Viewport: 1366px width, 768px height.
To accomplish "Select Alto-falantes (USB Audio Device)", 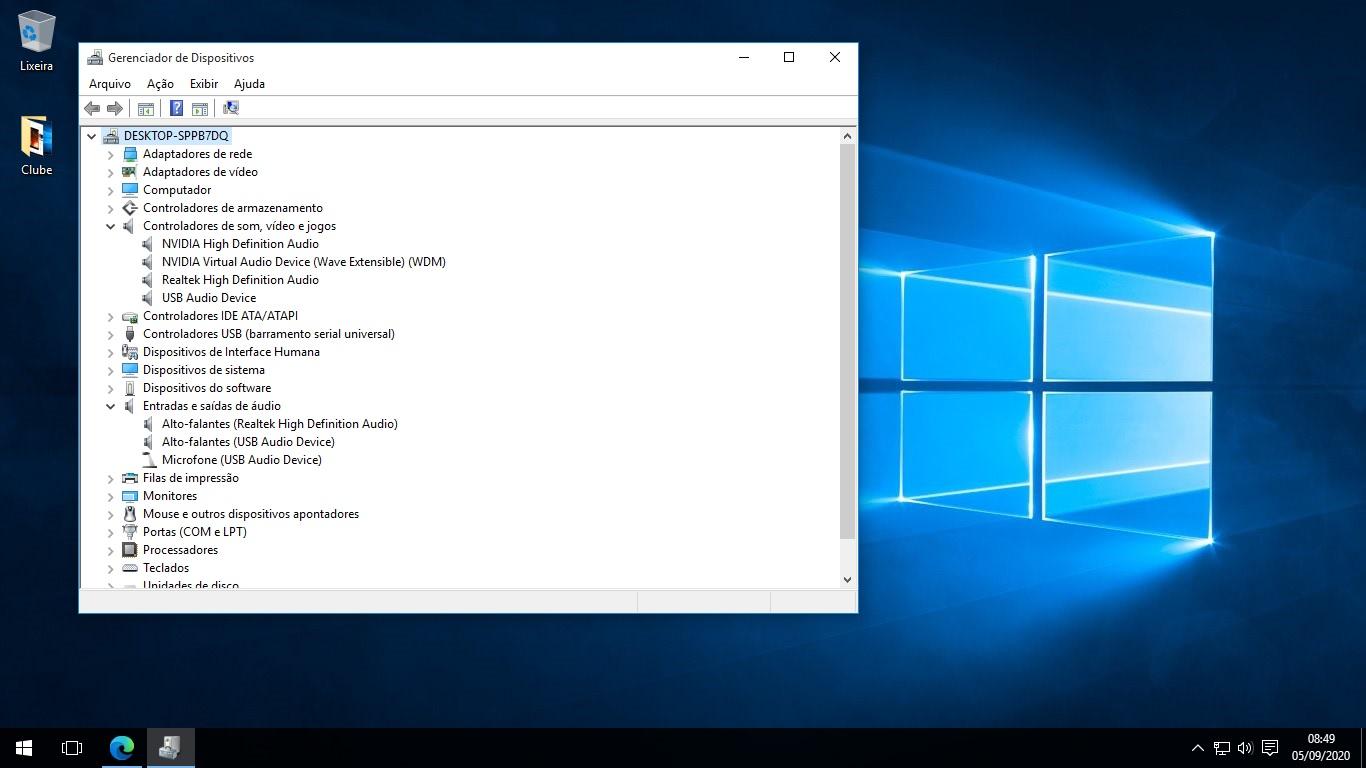I will click(248, 442).
